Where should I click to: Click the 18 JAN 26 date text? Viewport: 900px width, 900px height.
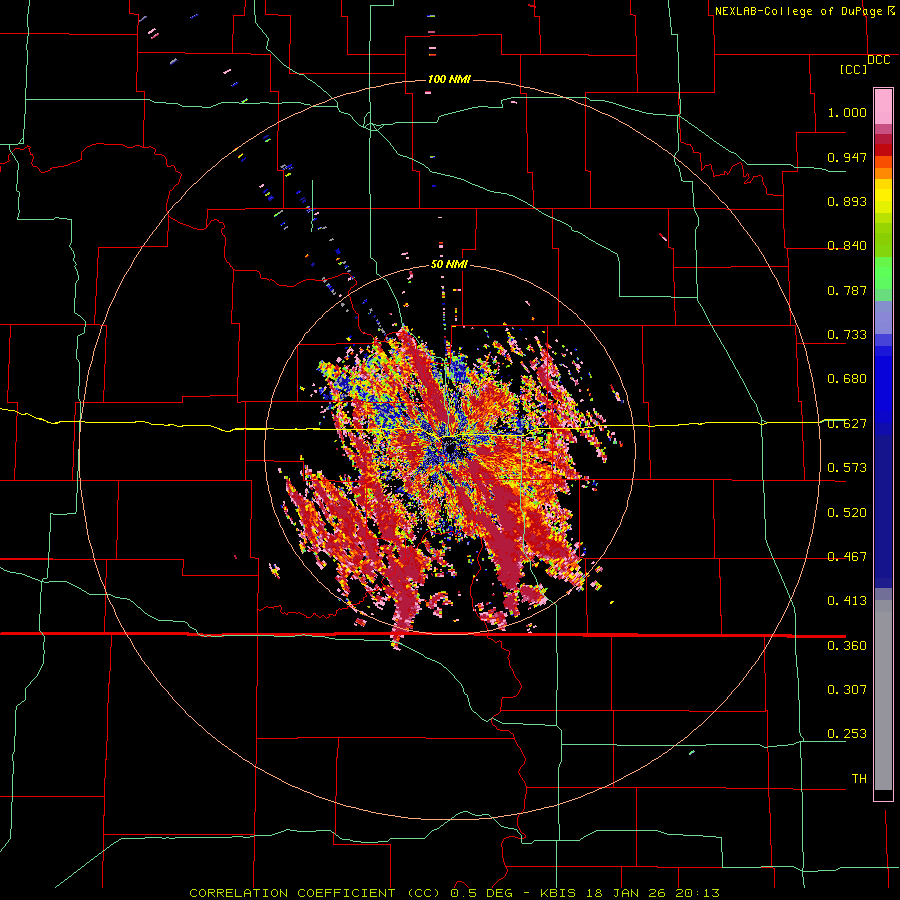tap(626, 893)
